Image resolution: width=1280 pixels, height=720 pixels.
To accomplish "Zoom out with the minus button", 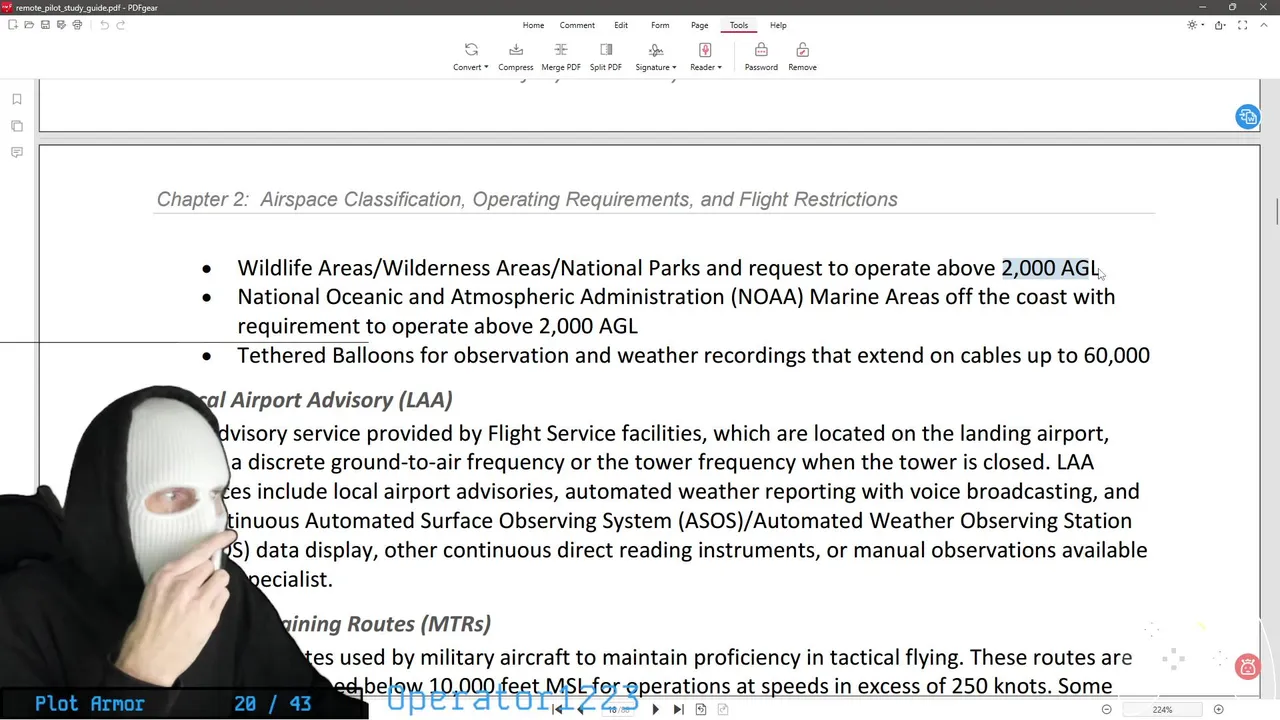I will 1106,709.
